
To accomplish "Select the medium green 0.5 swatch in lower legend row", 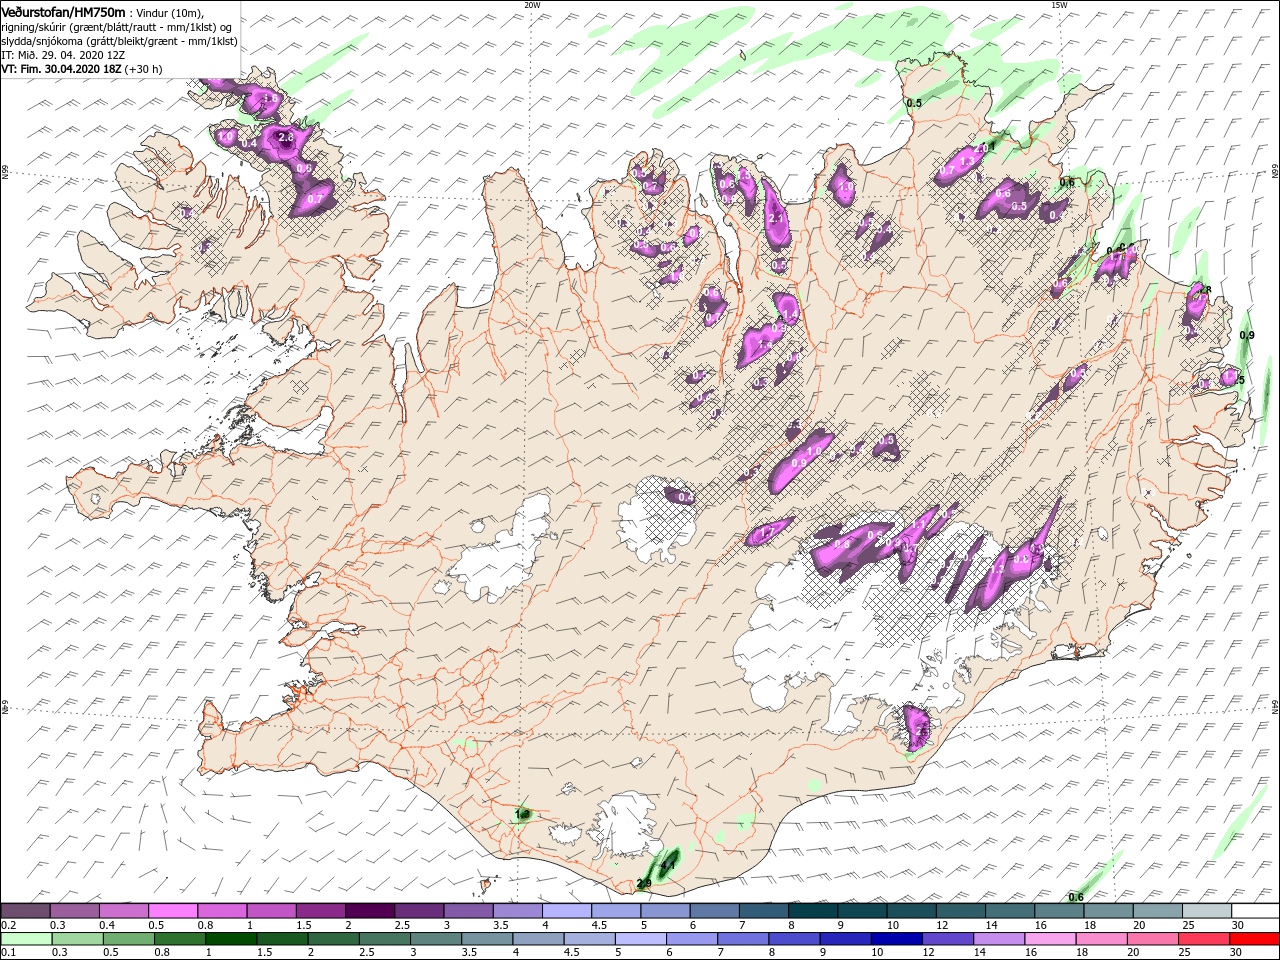I will (x=128, y=939).
